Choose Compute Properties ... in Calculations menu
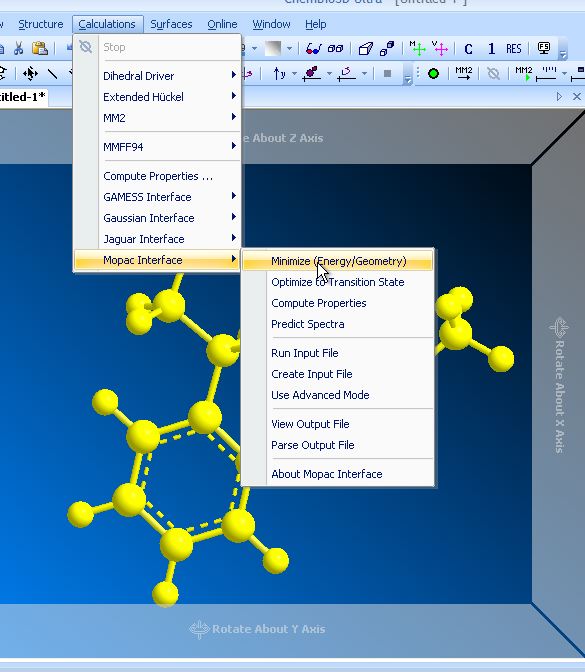 point(157,176)
